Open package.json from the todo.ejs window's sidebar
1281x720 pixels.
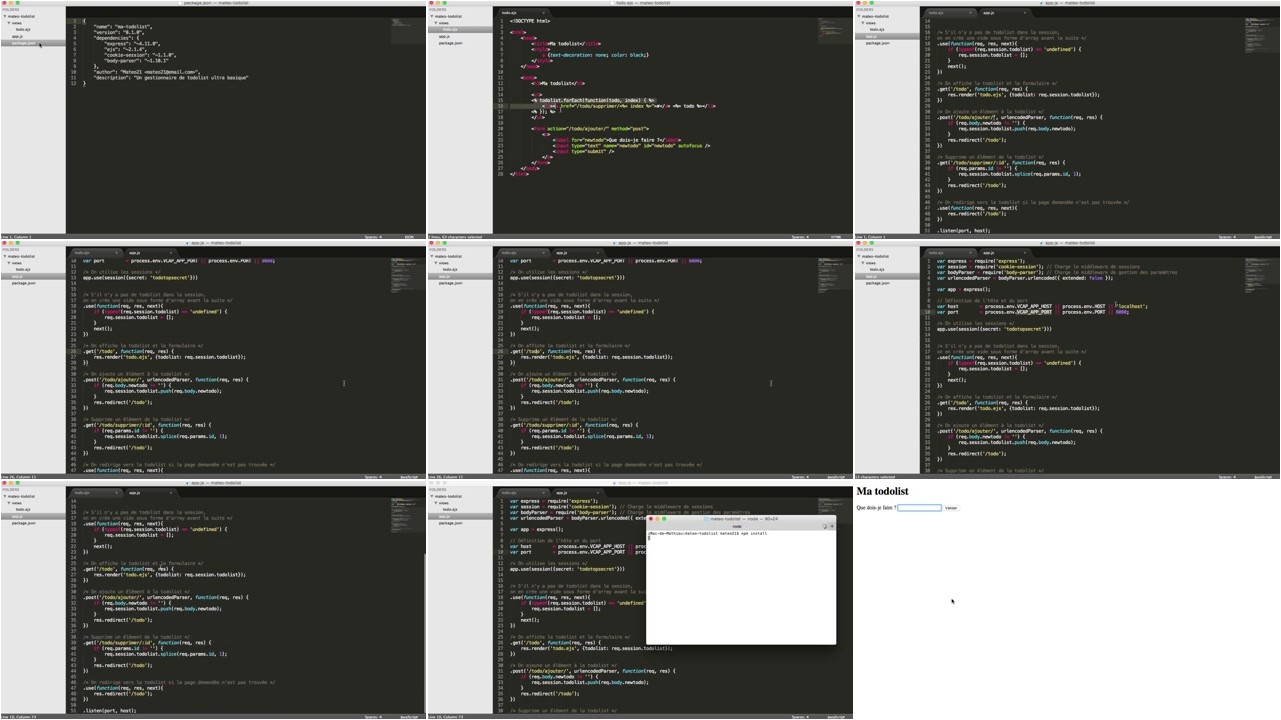pos(450,43)
